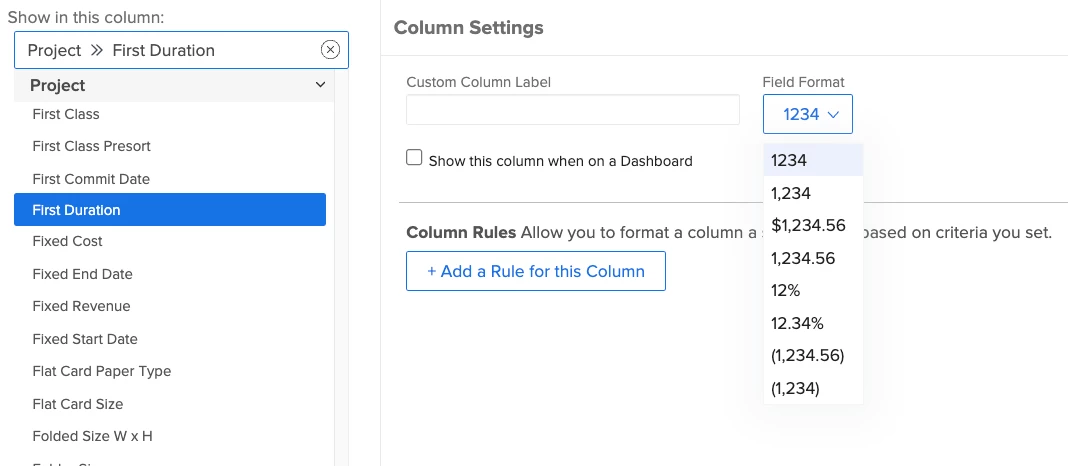
Task: Collapse the Project field group
Action: tap(320, 86)
